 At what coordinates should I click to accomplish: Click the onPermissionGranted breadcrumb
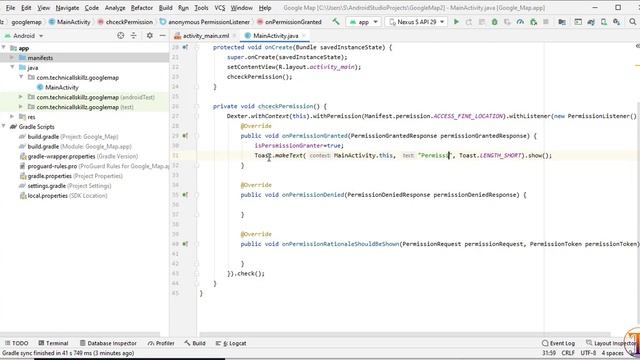(x=289, y=22)
